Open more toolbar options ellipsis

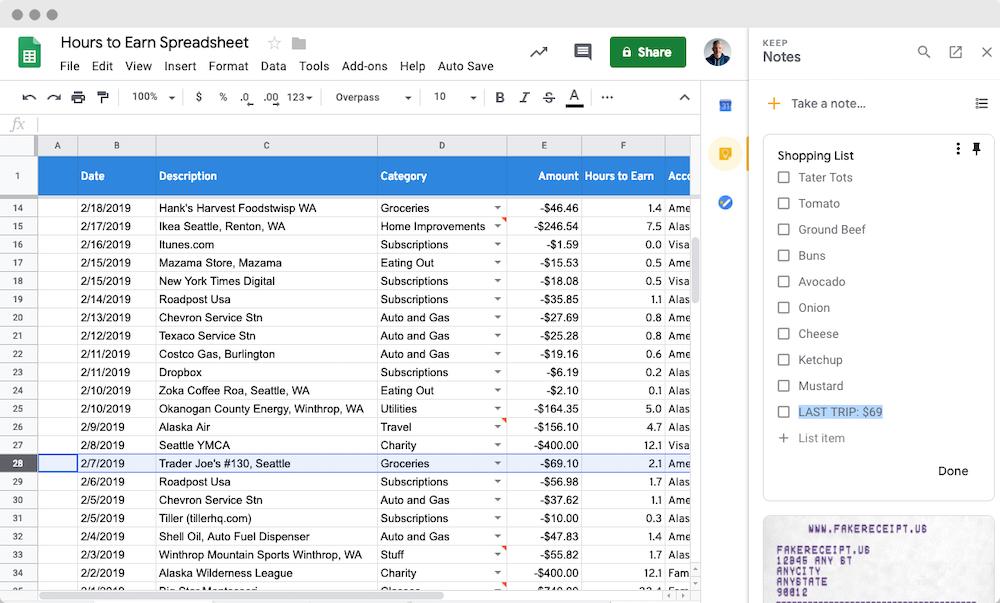[x=607, y=98]
